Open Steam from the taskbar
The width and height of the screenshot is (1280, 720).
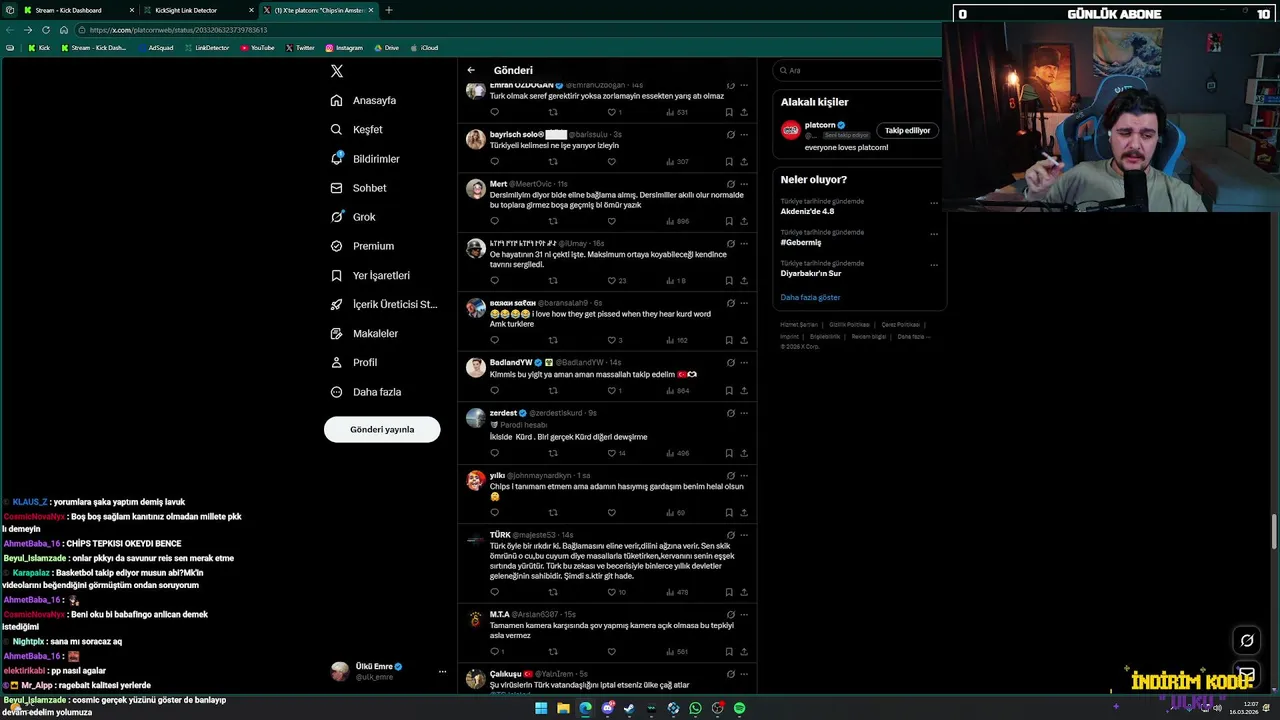point(629,708)
